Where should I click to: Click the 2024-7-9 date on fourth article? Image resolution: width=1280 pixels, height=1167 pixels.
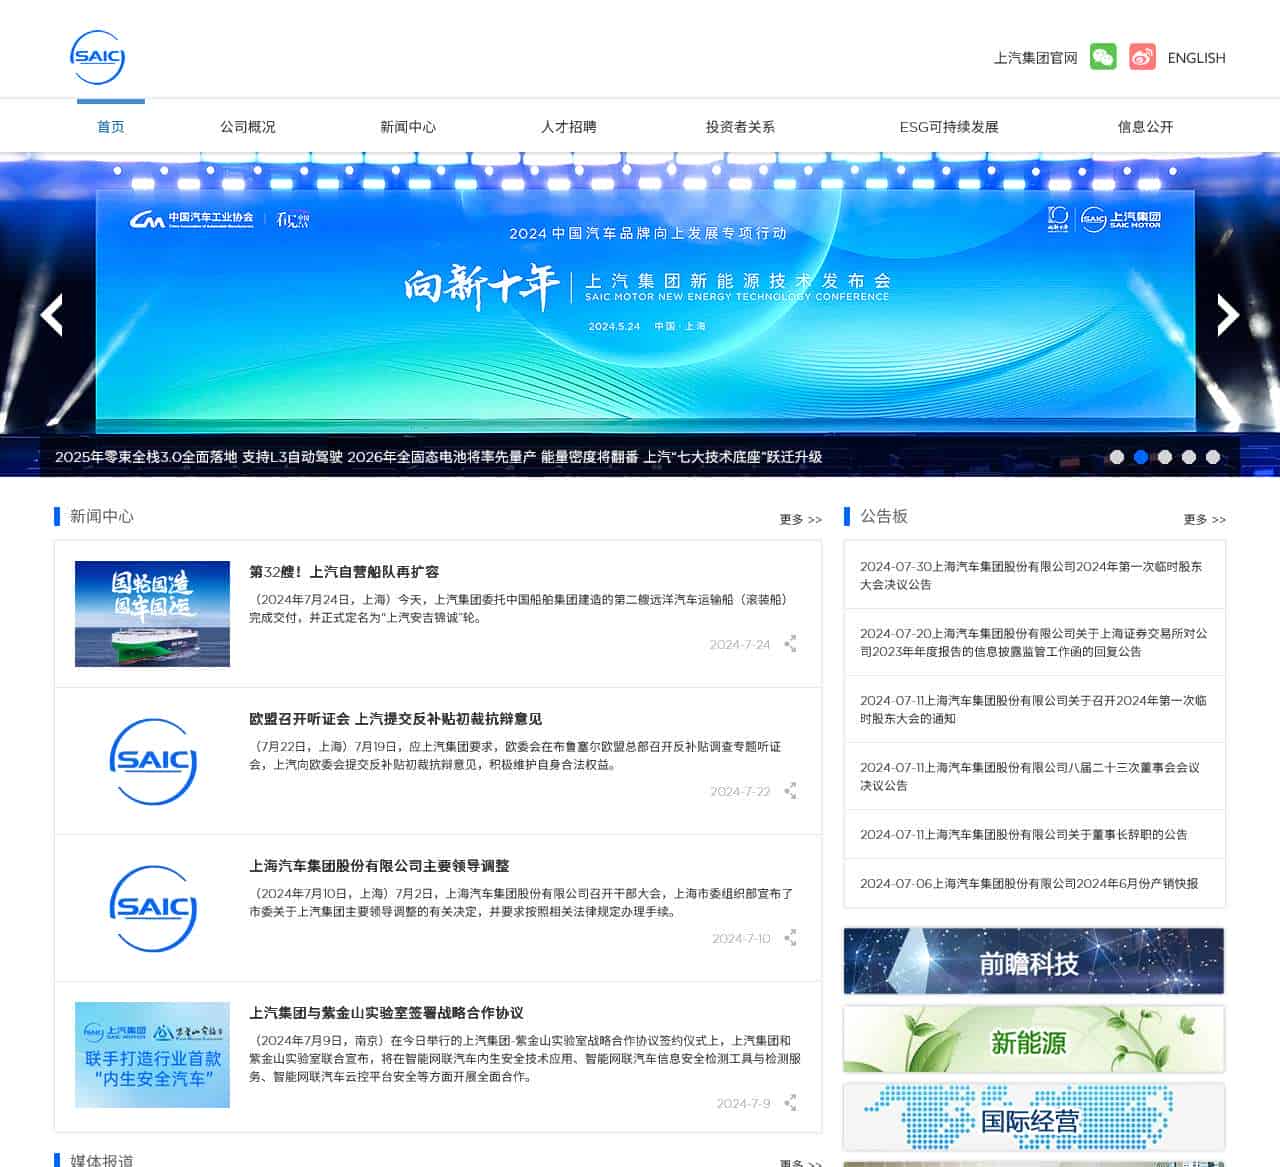[743, 1104]
